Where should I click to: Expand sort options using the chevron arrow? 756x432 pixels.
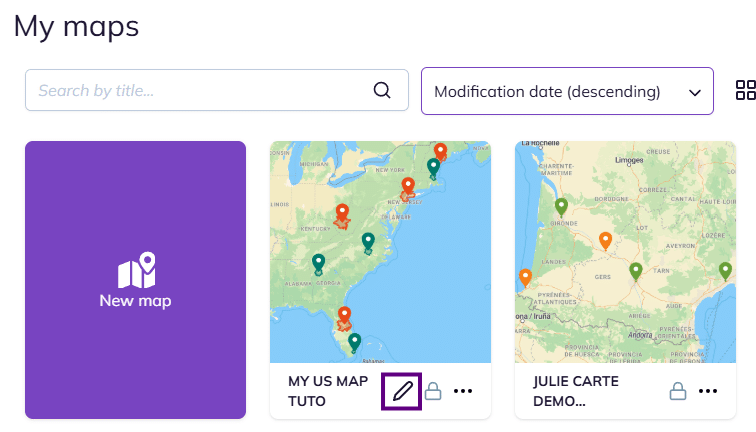[x=695, y=92]
